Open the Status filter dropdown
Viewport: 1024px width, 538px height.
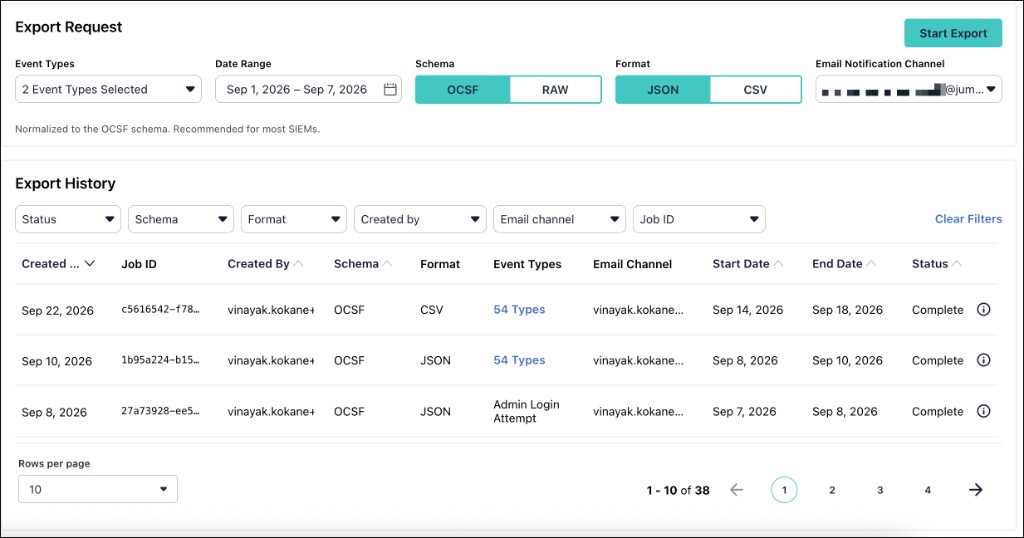click(x=68, y=219)
